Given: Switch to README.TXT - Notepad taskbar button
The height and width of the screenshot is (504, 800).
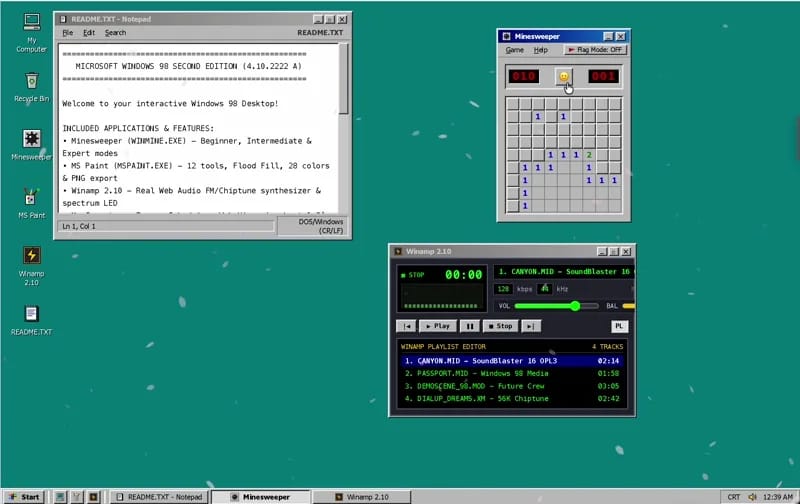Looking at the screenshot, I should coord(159,497).
